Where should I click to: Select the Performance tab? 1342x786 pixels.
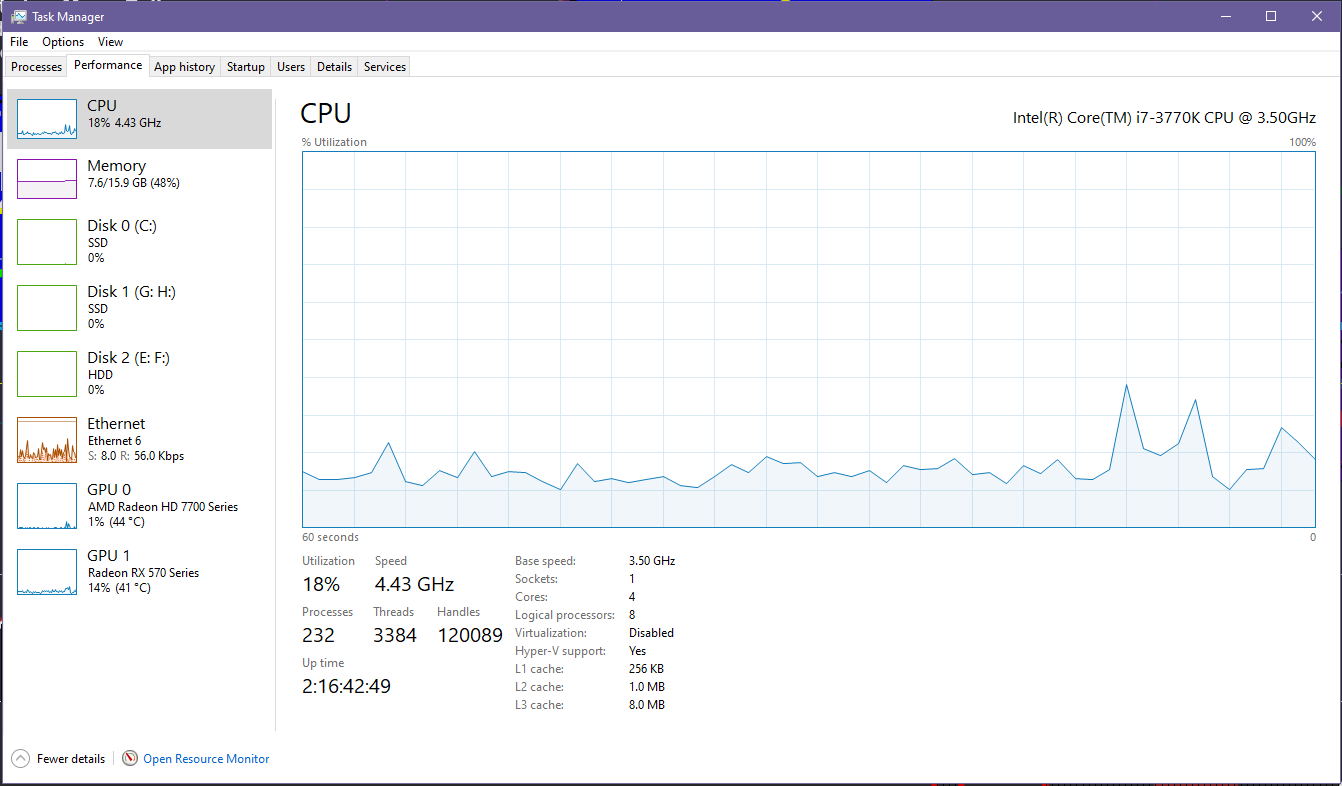(x=108, y=65)
